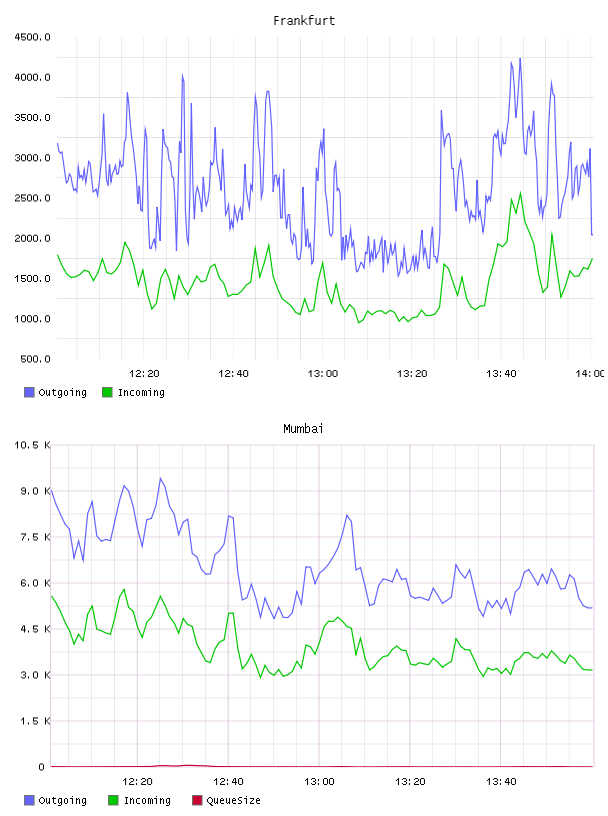Click the 13:00 time label on the Mumbai chart
The width and height of the screenshot is (608, 816).
319,782
